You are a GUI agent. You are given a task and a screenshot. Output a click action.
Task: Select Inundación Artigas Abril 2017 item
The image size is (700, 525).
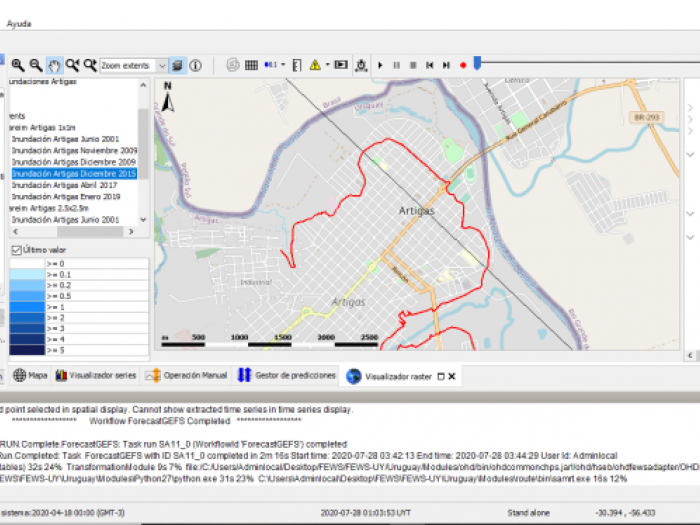pos(64,185)
